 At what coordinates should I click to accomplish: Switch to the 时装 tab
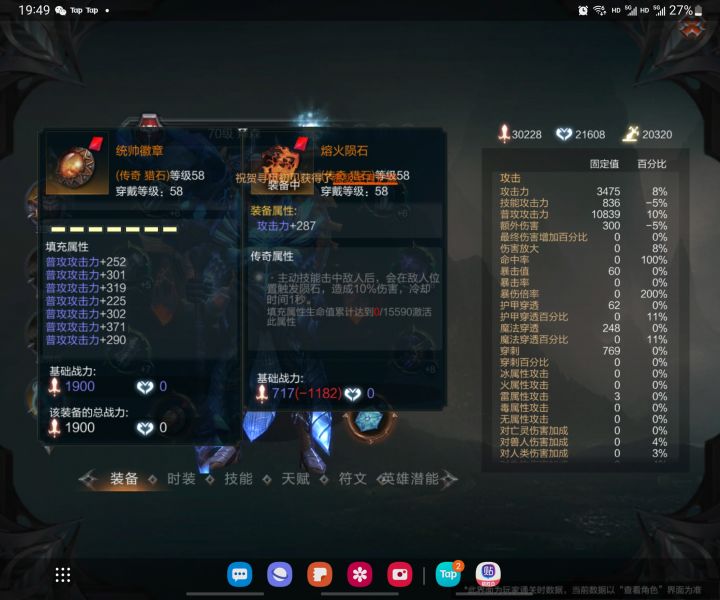181,479
